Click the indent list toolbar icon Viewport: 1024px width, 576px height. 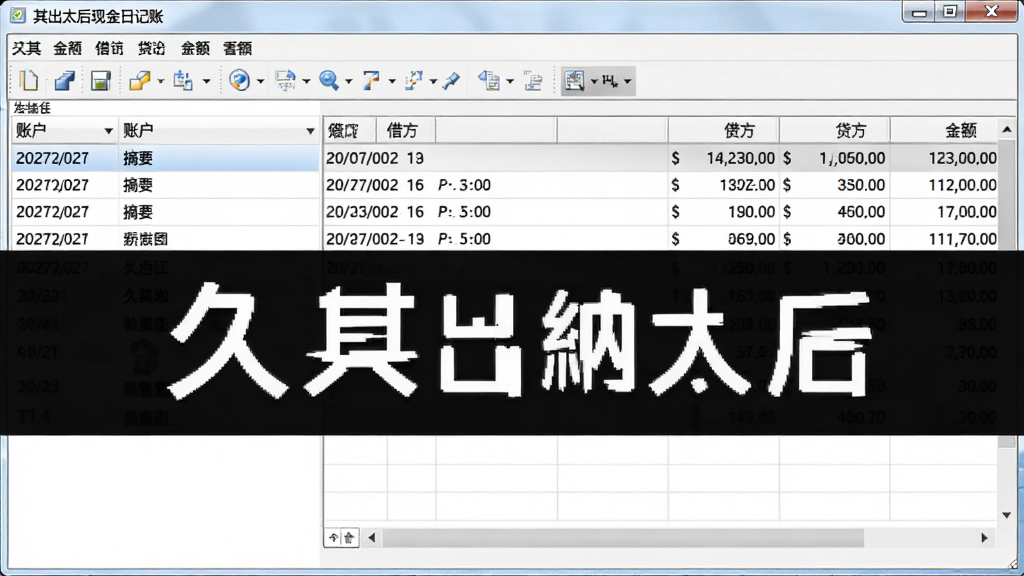[489, 81]
